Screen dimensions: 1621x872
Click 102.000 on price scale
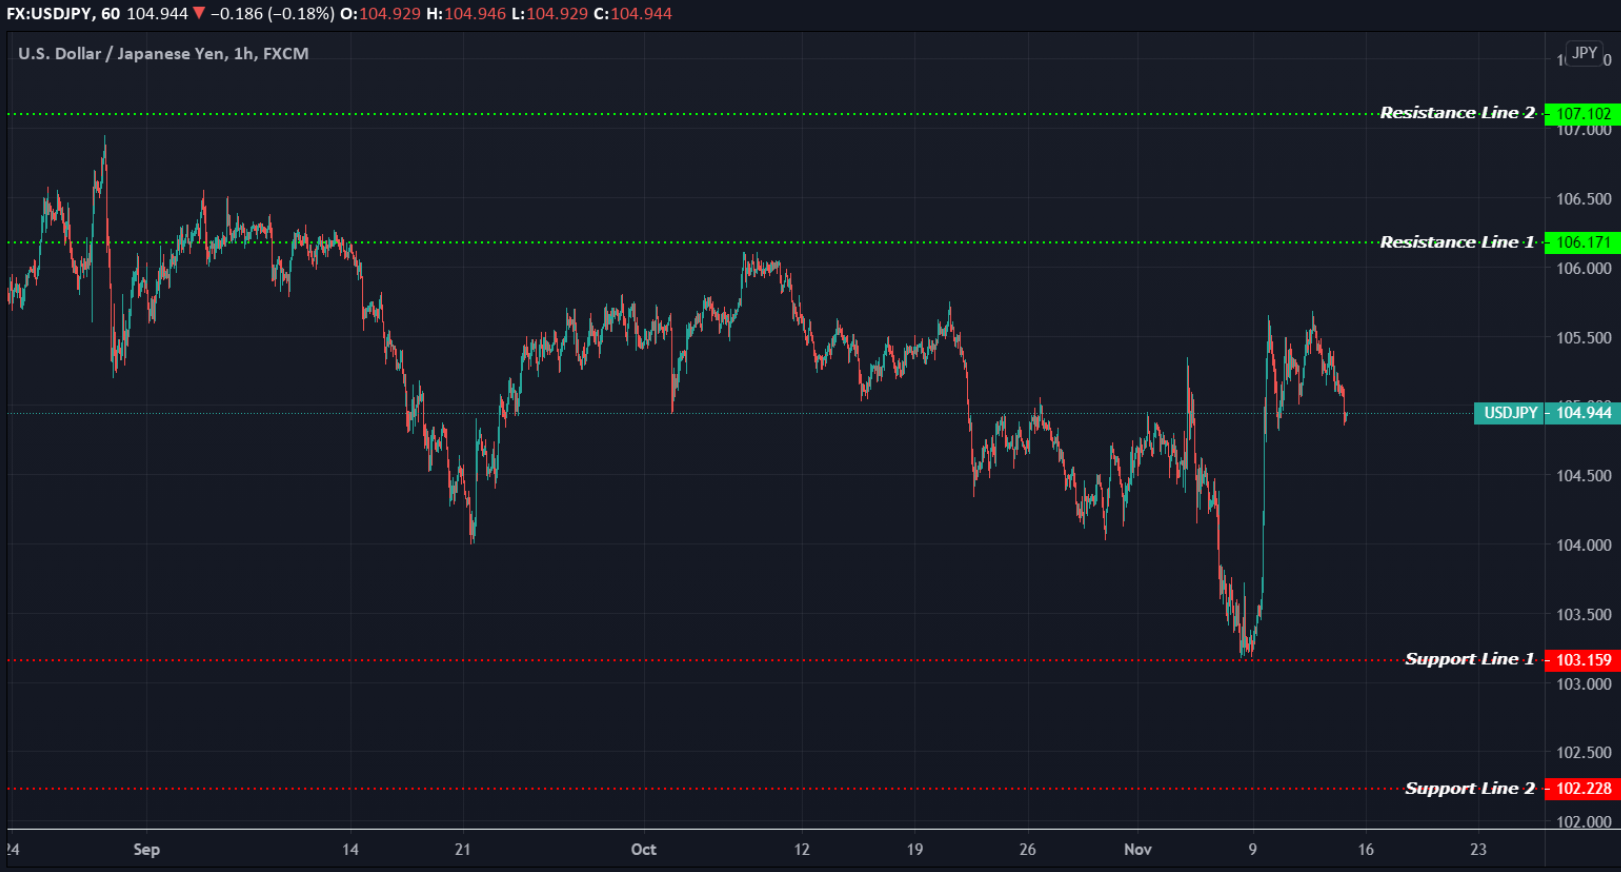[1584, 822]
